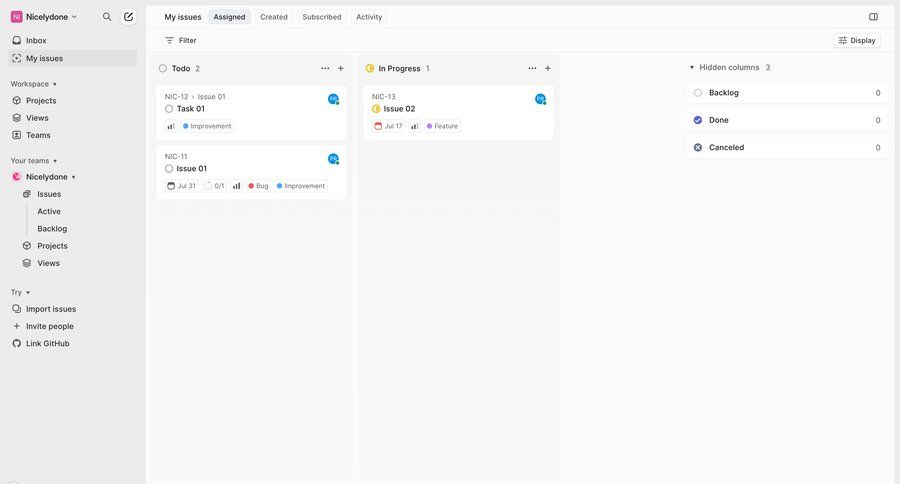This screenshot has width=900, height=484.
Task: Open In Progress column more options
Action: [x=532, y=68]
